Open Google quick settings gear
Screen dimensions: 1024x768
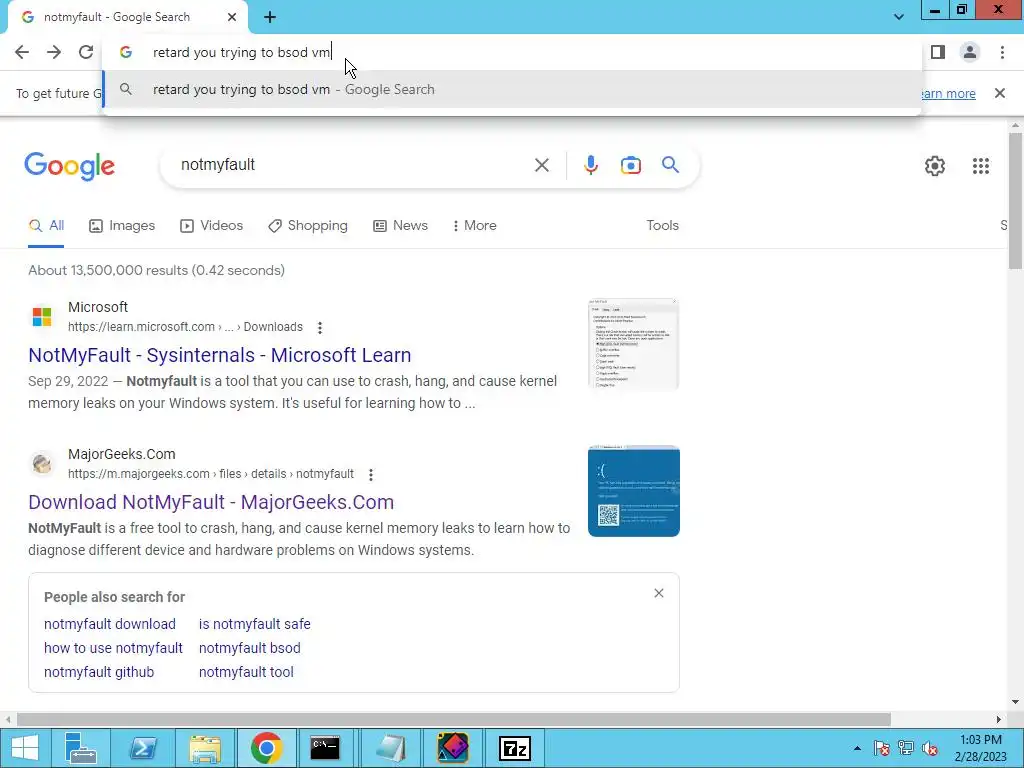[935, 166]
